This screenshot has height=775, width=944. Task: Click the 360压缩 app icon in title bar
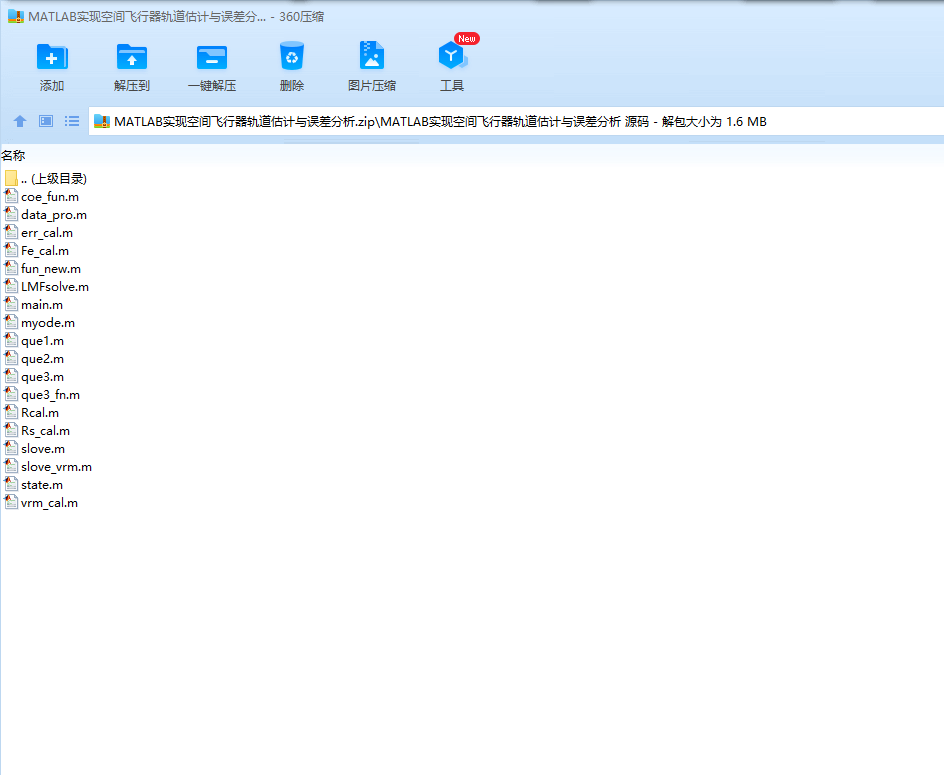pos(16,16)
